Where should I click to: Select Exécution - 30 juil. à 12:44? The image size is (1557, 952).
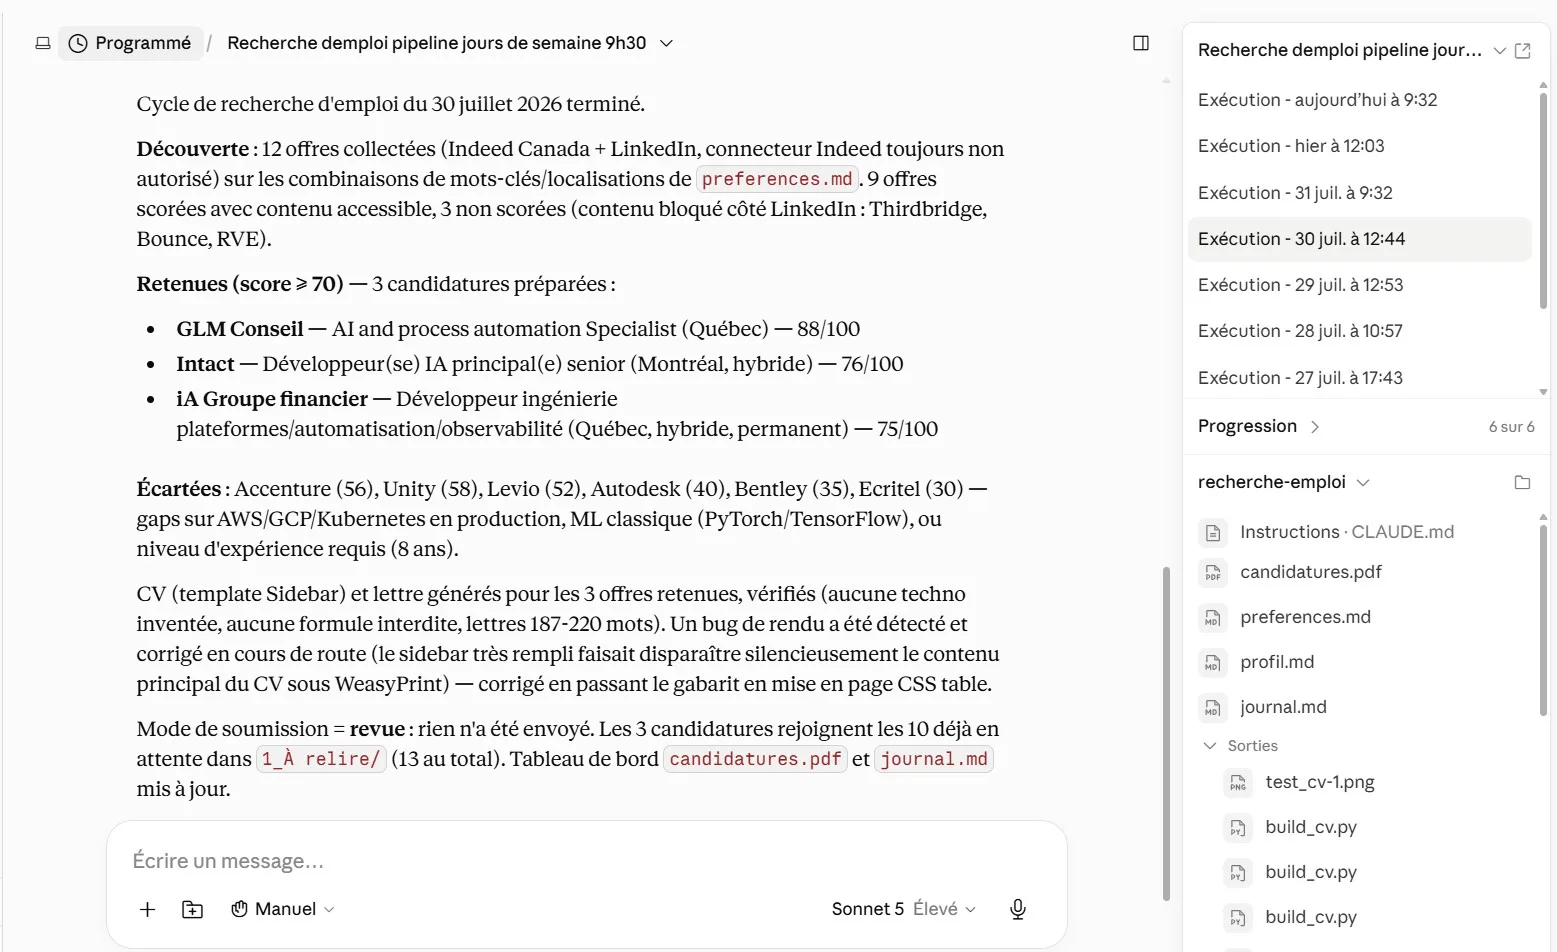[x=1360, y=239]
